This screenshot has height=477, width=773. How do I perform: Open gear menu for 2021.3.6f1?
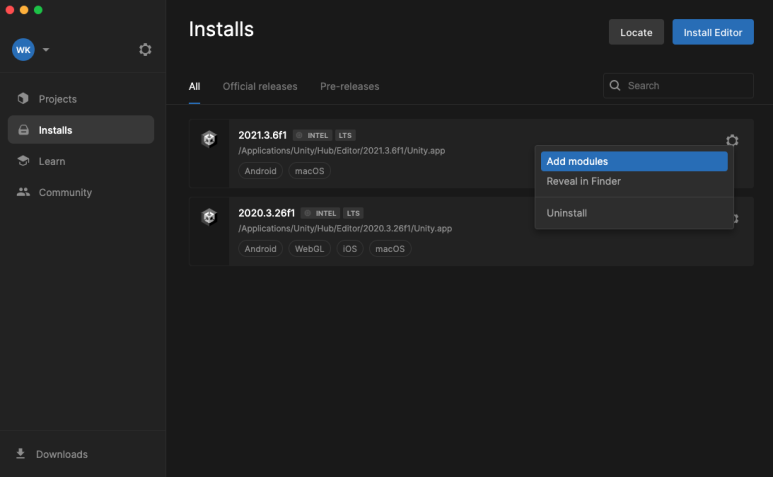coord(732,140)
